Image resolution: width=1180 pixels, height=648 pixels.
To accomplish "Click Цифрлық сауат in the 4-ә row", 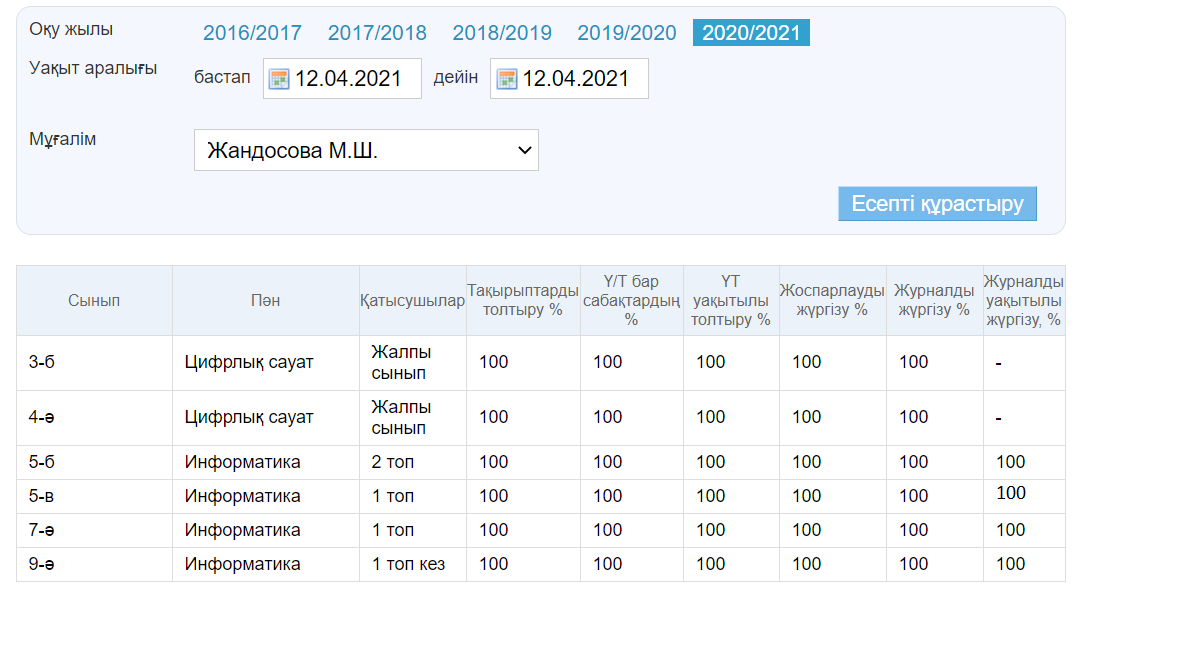I will click(248, 418).
